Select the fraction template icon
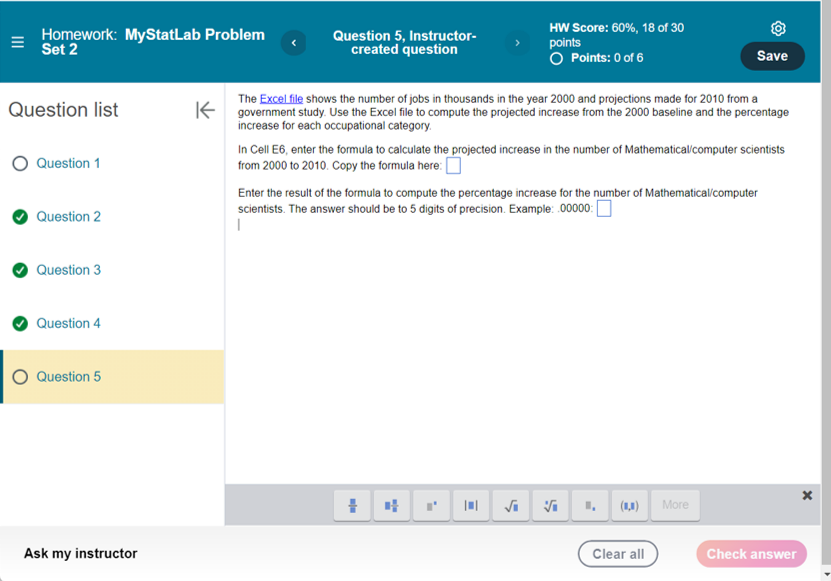Image resolution: width=831 pixels, height=581 pixels. tap(351, 505)
